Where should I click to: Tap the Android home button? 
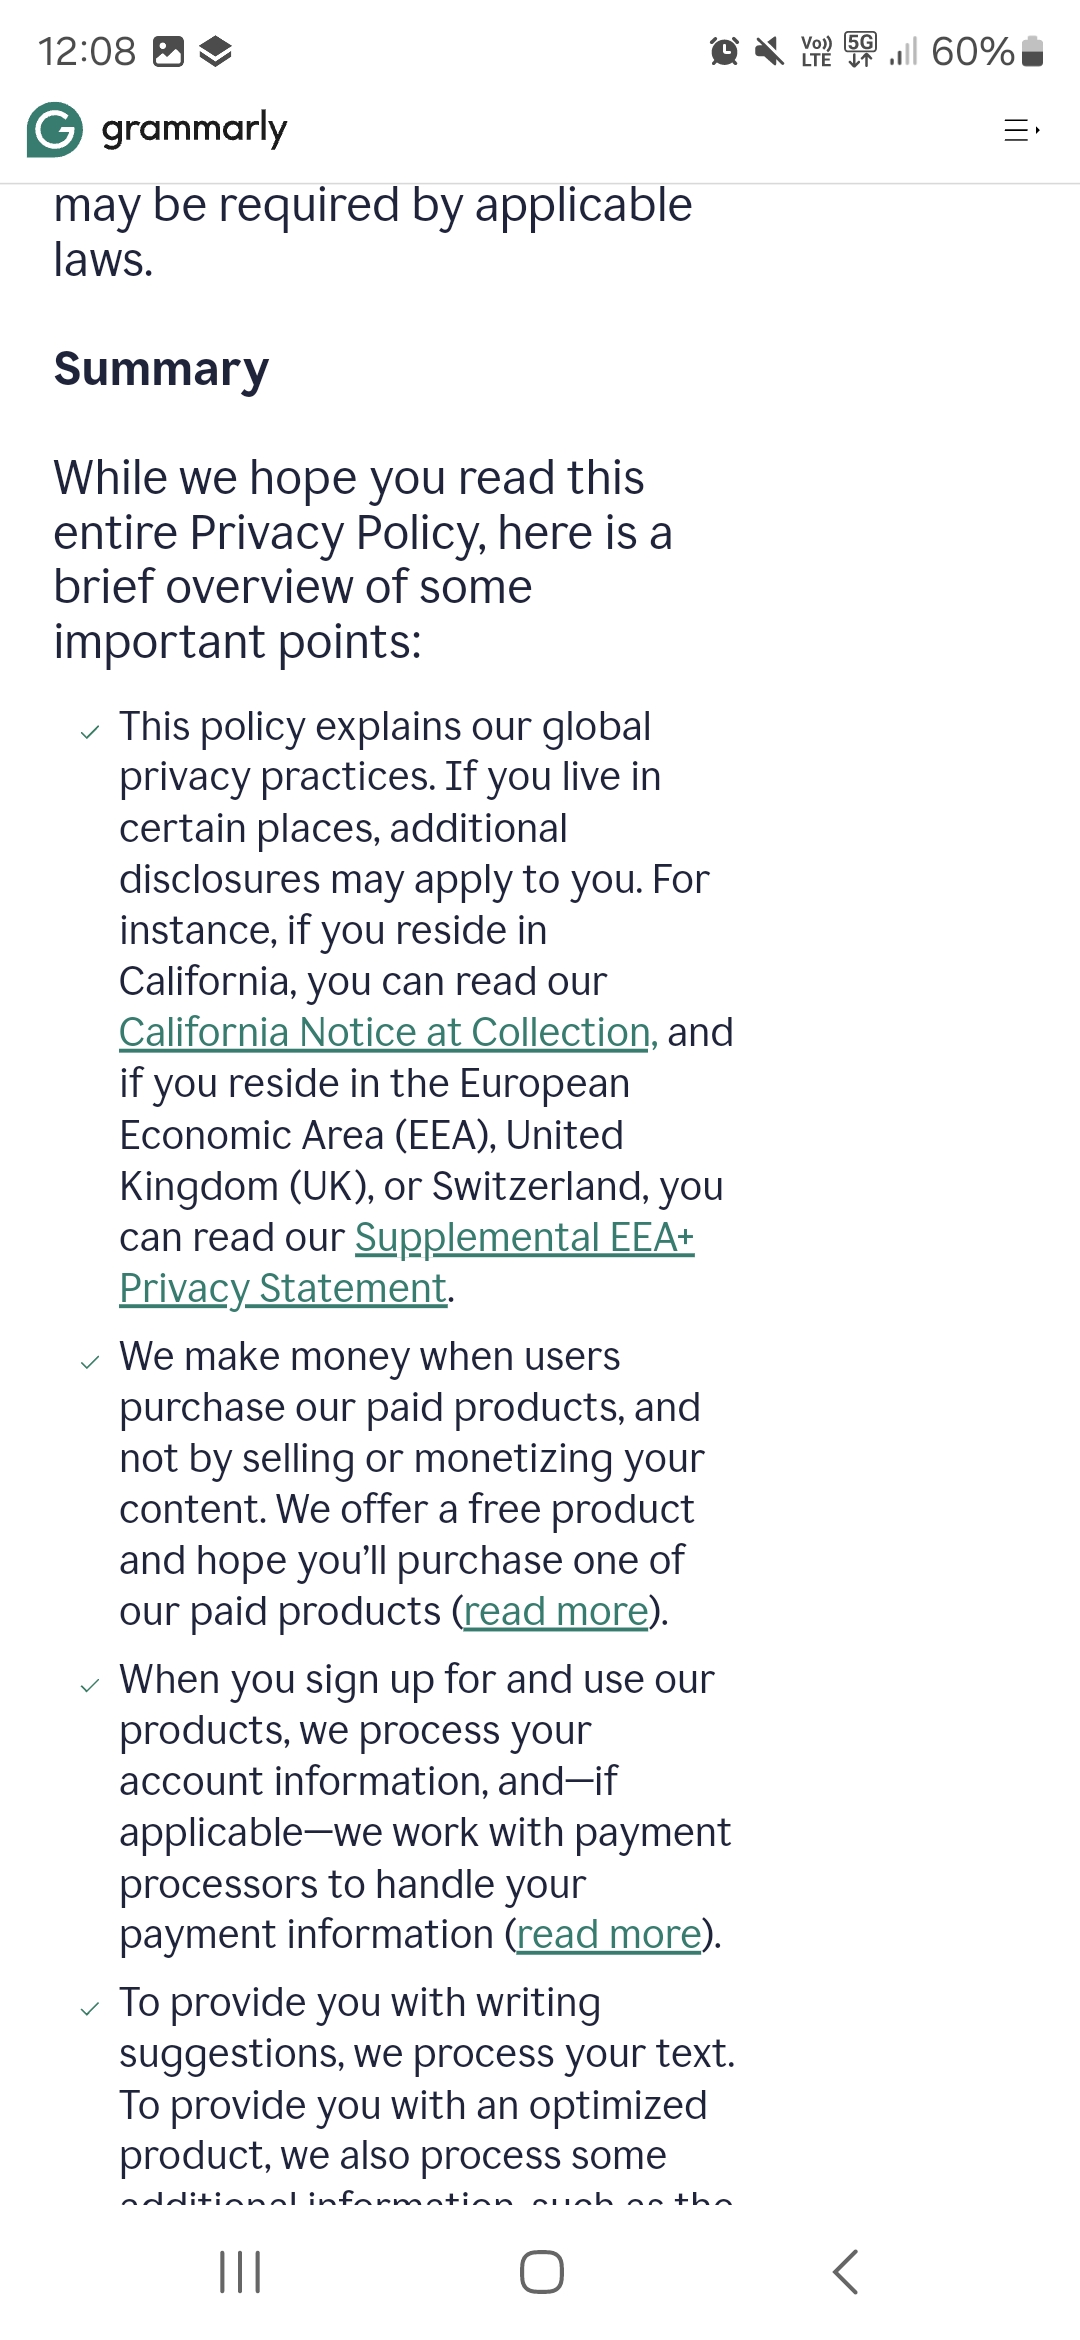point(541,2272)
